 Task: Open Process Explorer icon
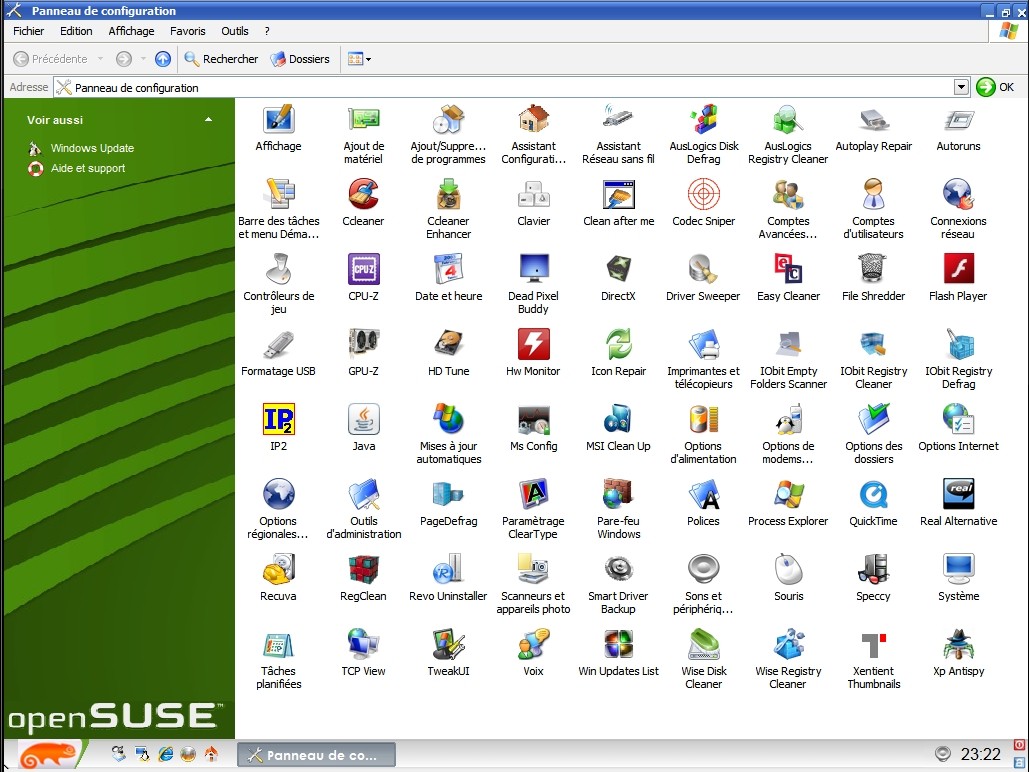[788, 494]
